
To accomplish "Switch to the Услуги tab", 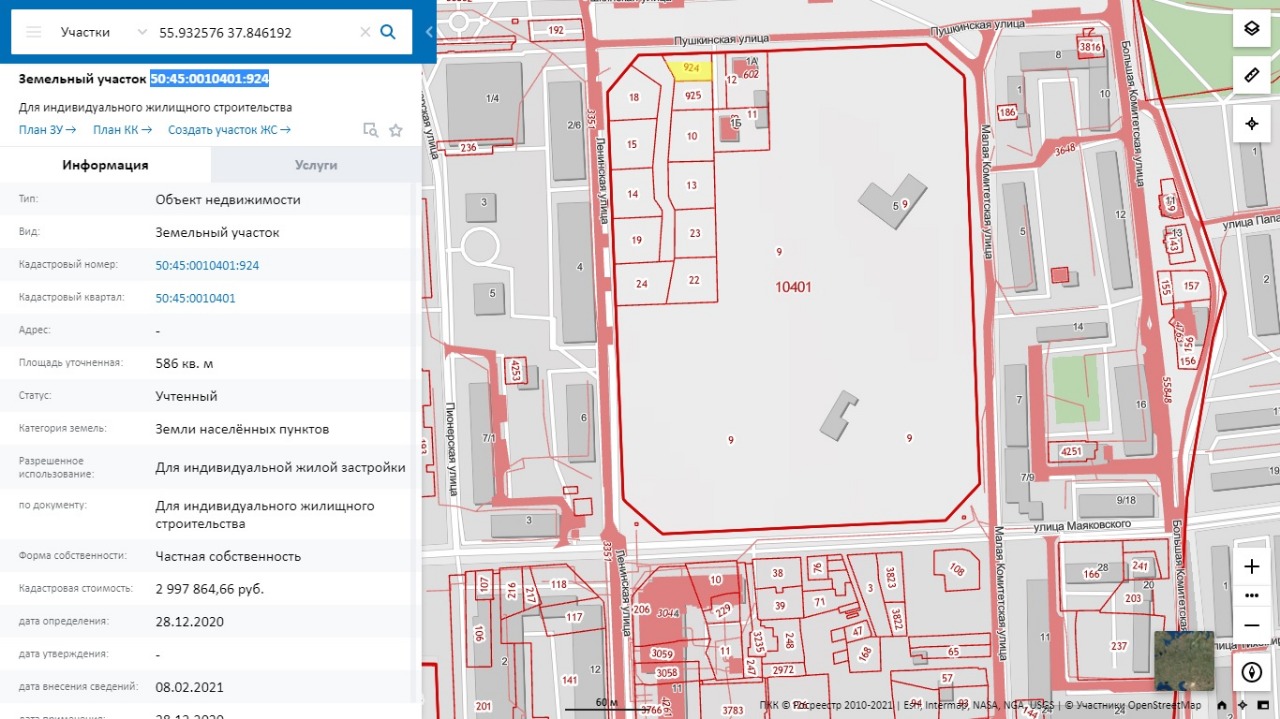I will 316,165.
